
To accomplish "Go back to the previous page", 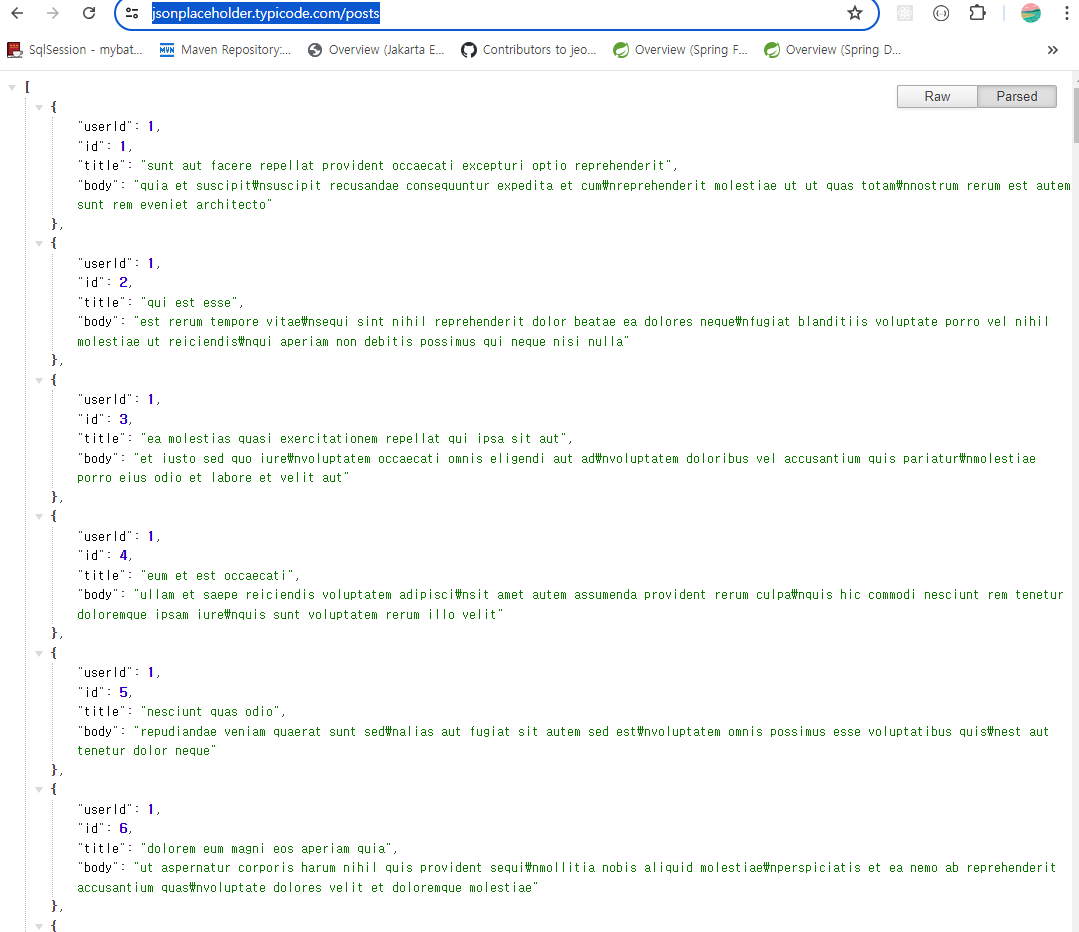I will (x=17, y=13).
